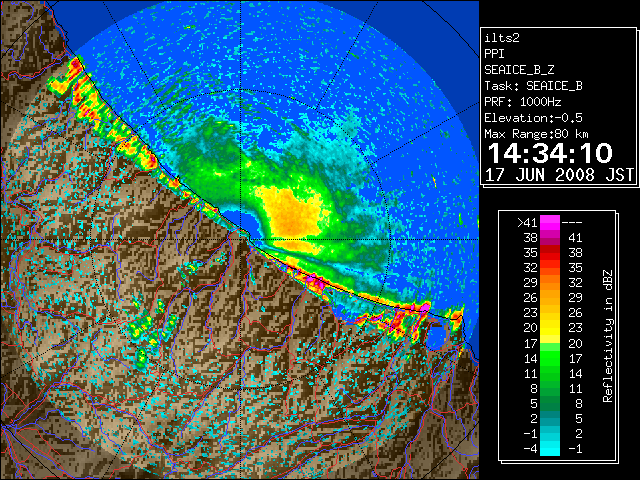Click the 'SEAICE_B_Z' product name
The height and width of the screenshot is (480, 640).
click(x=519, y=70)
